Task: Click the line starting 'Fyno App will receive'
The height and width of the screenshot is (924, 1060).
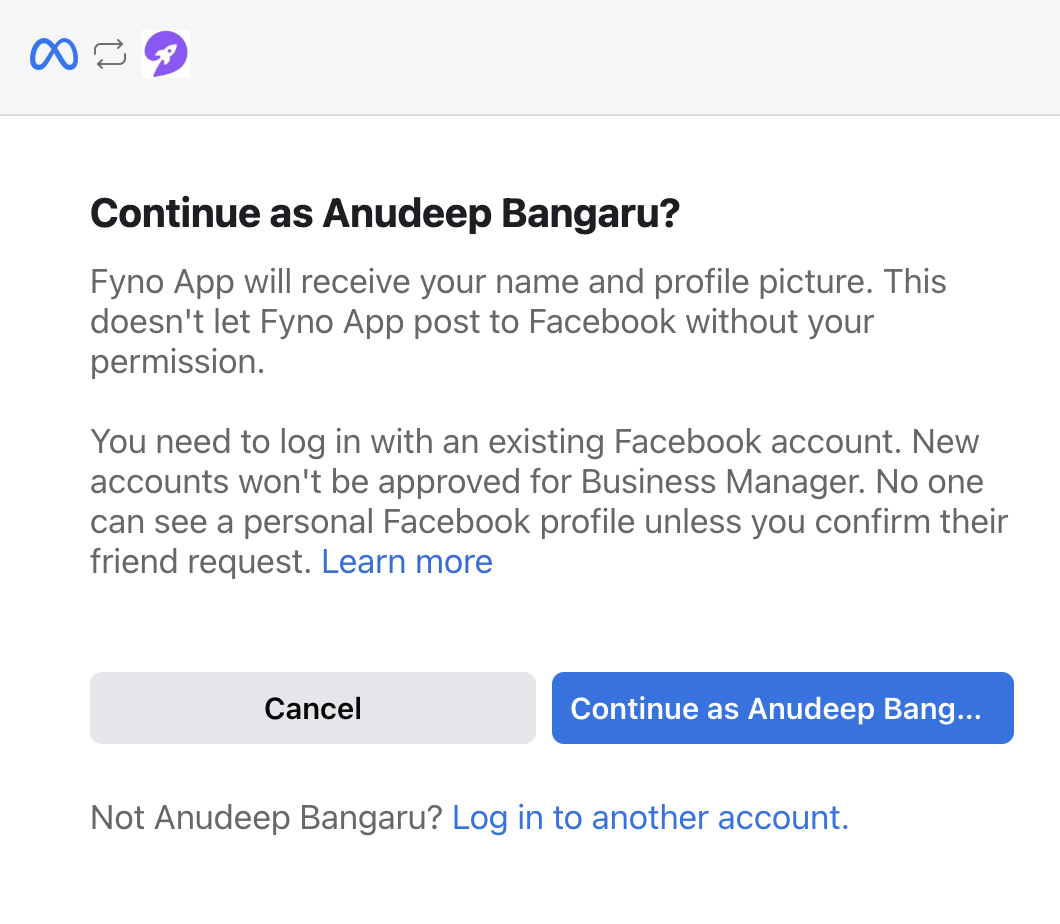Action: click(518, 282)
